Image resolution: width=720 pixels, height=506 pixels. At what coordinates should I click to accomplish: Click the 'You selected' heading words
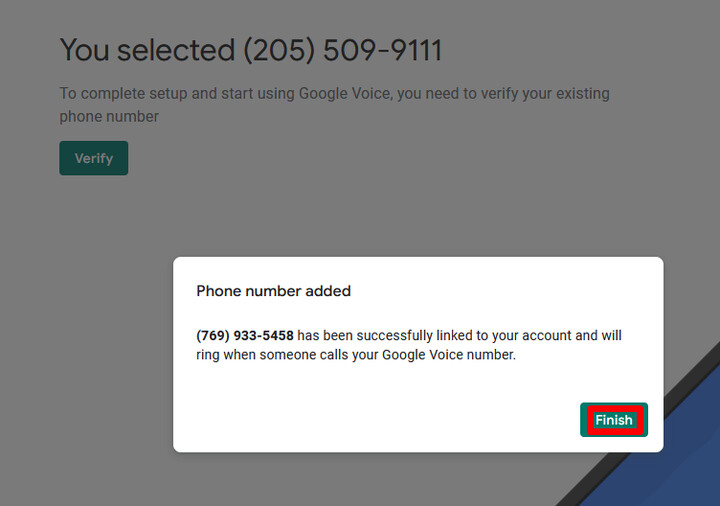(147, 50)
